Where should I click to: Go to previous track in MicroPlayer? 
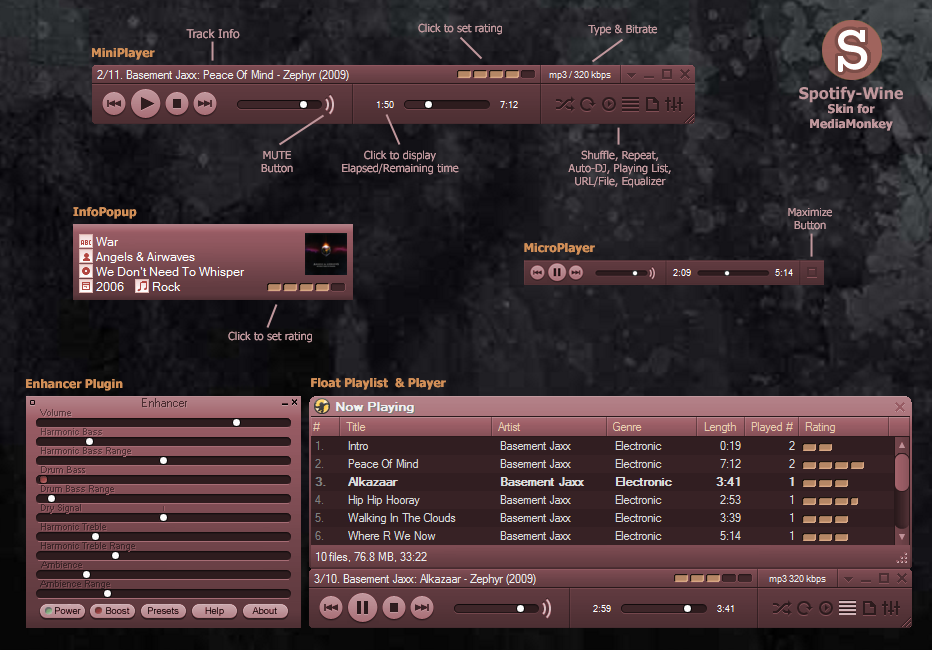(537, 273)
